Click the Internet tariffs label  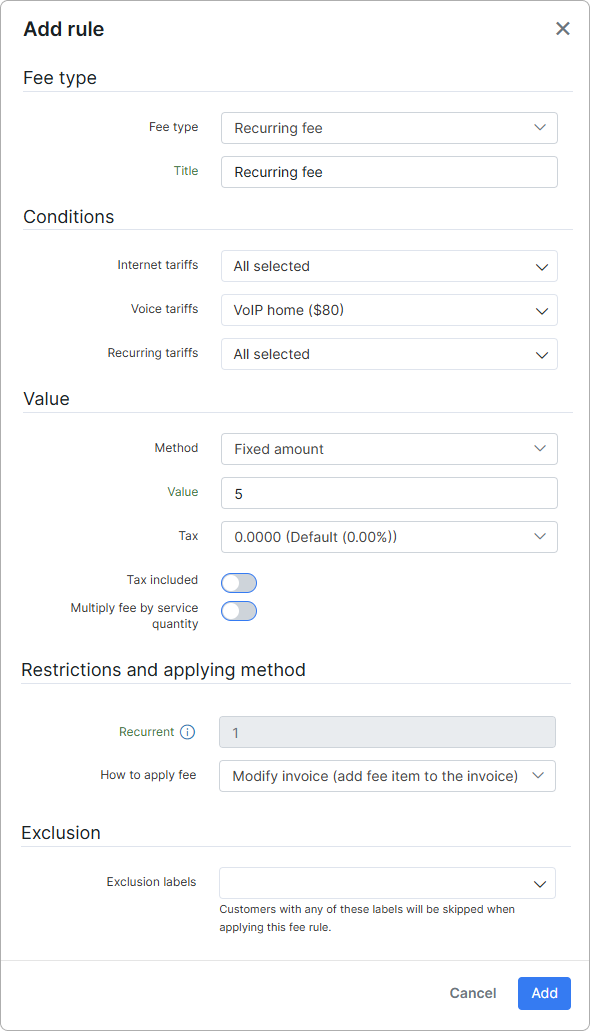coord(158,264)
